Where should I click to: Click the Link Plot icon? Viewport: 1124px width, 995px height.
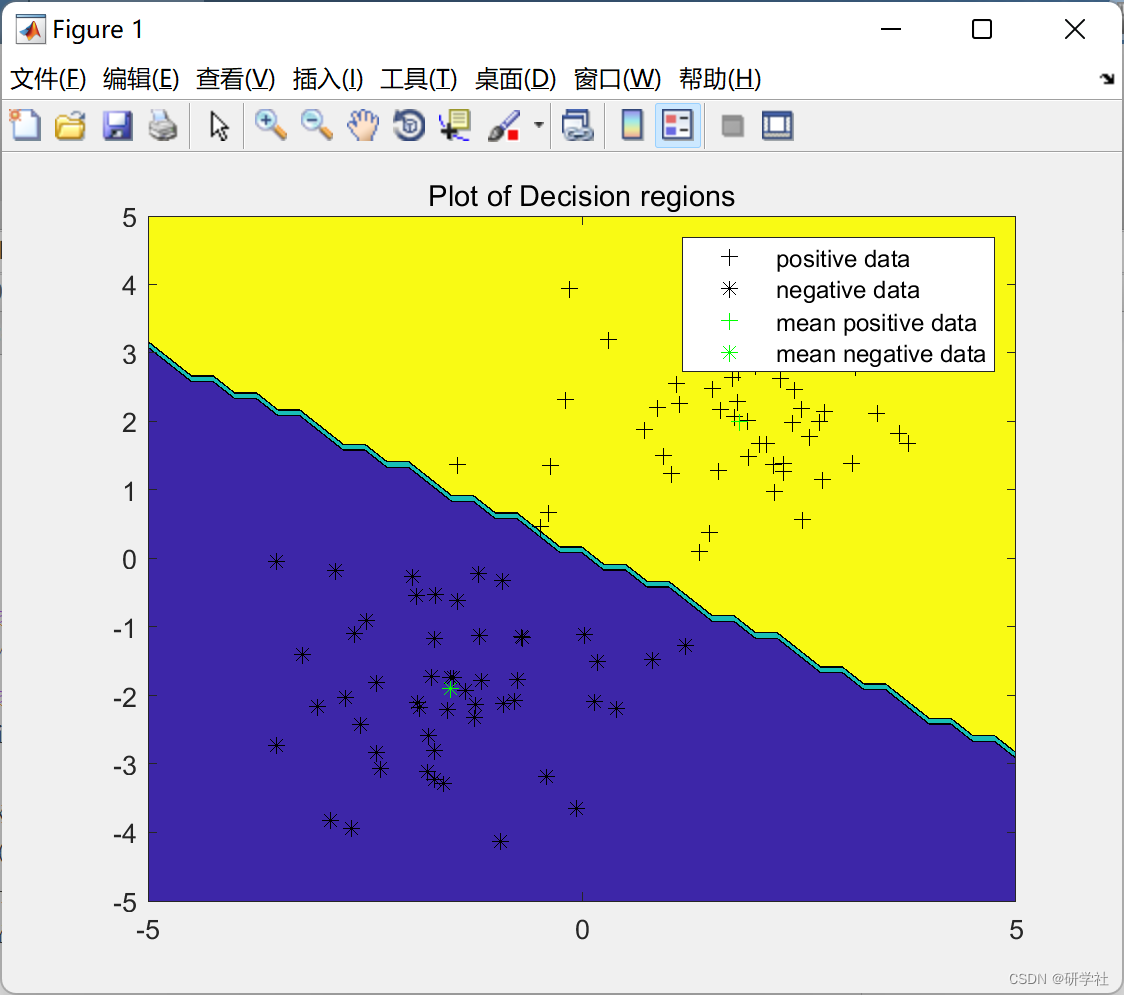tap(577, 125)
